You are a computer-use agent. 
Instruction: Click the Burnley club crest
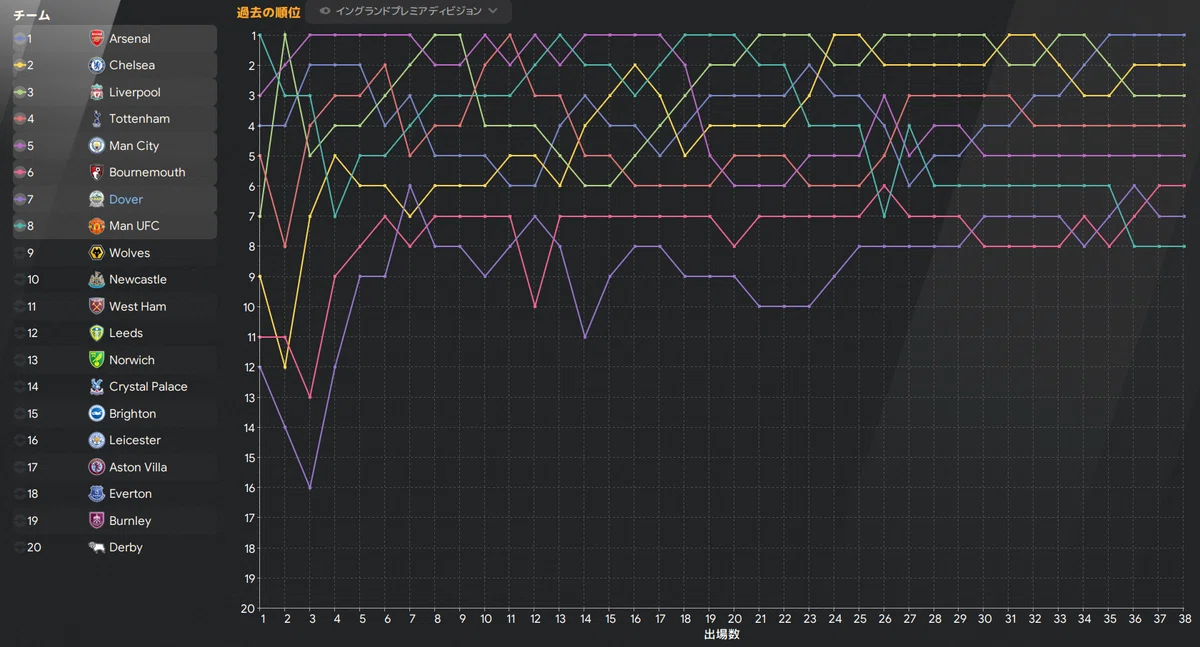click(x=97, y=520)
